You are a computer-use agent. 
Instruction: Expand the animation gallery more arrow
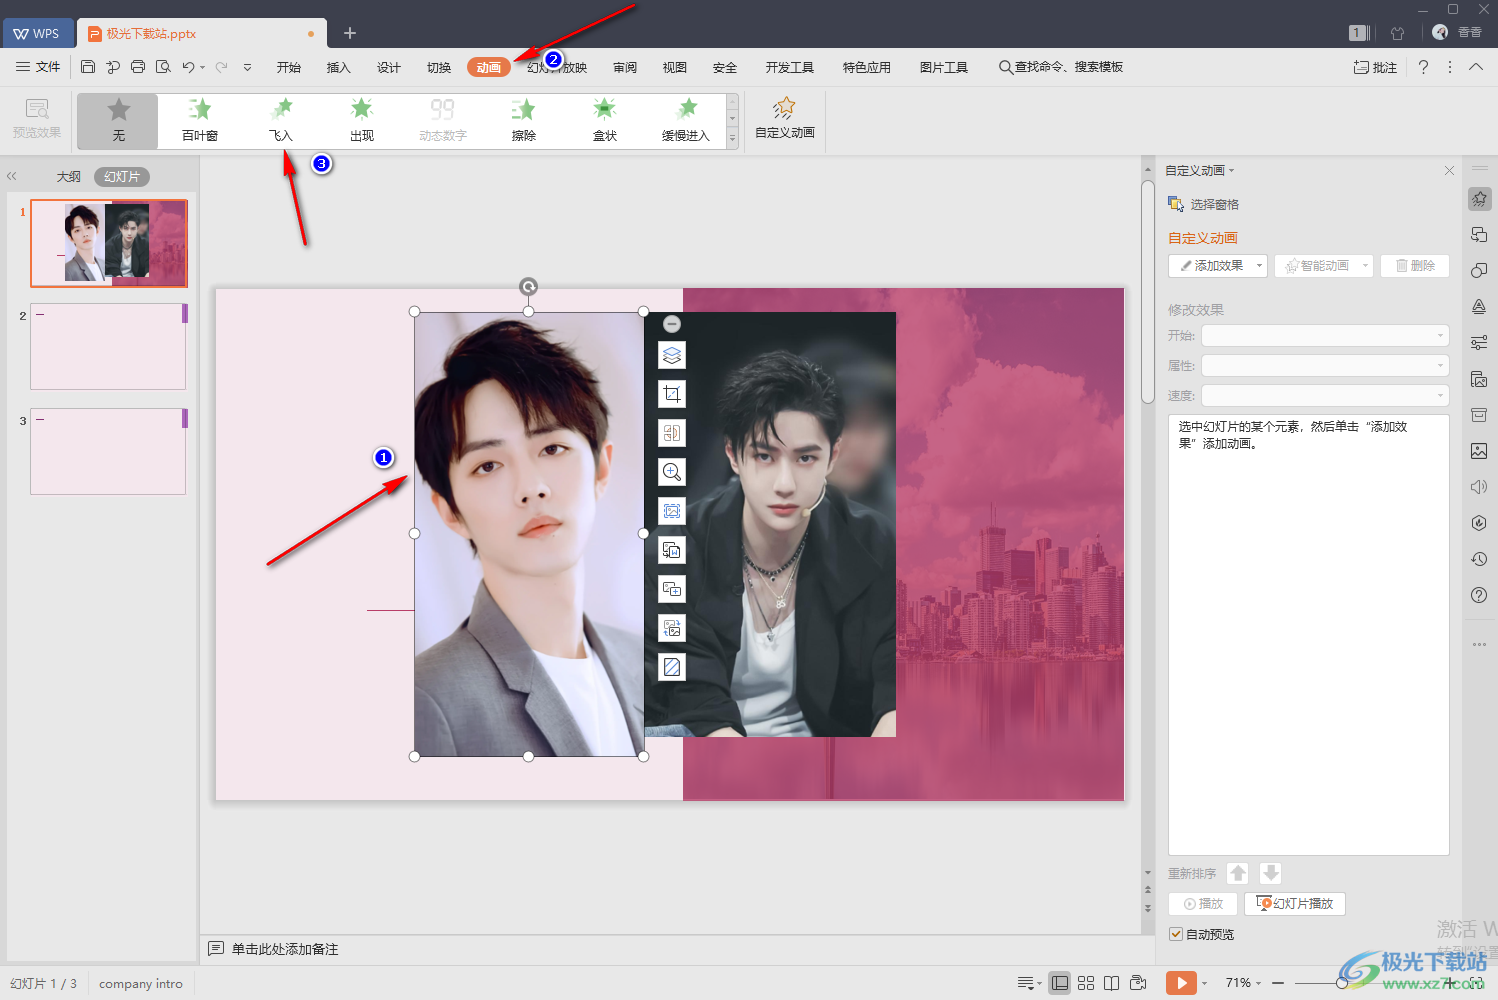[732, 140]
